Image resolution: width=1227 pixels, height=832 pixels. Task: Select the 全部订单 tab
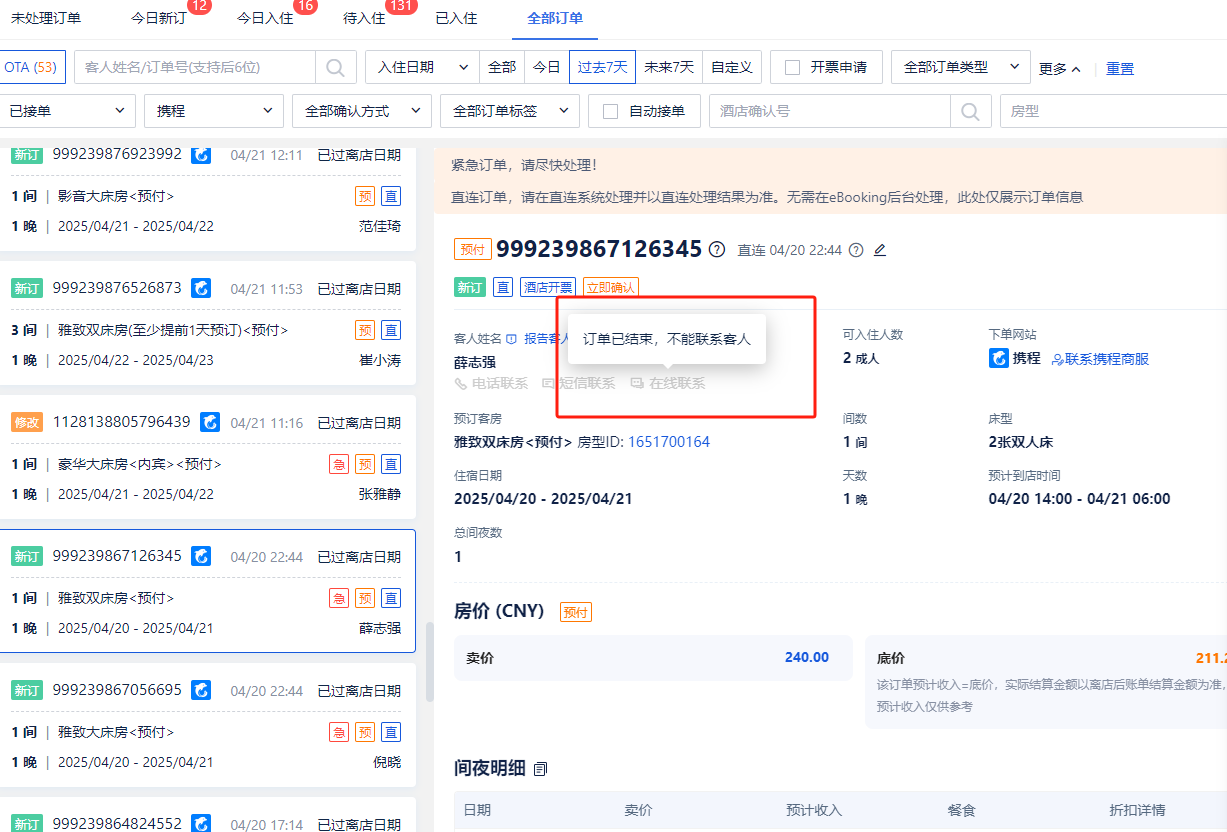click(555, 18)
